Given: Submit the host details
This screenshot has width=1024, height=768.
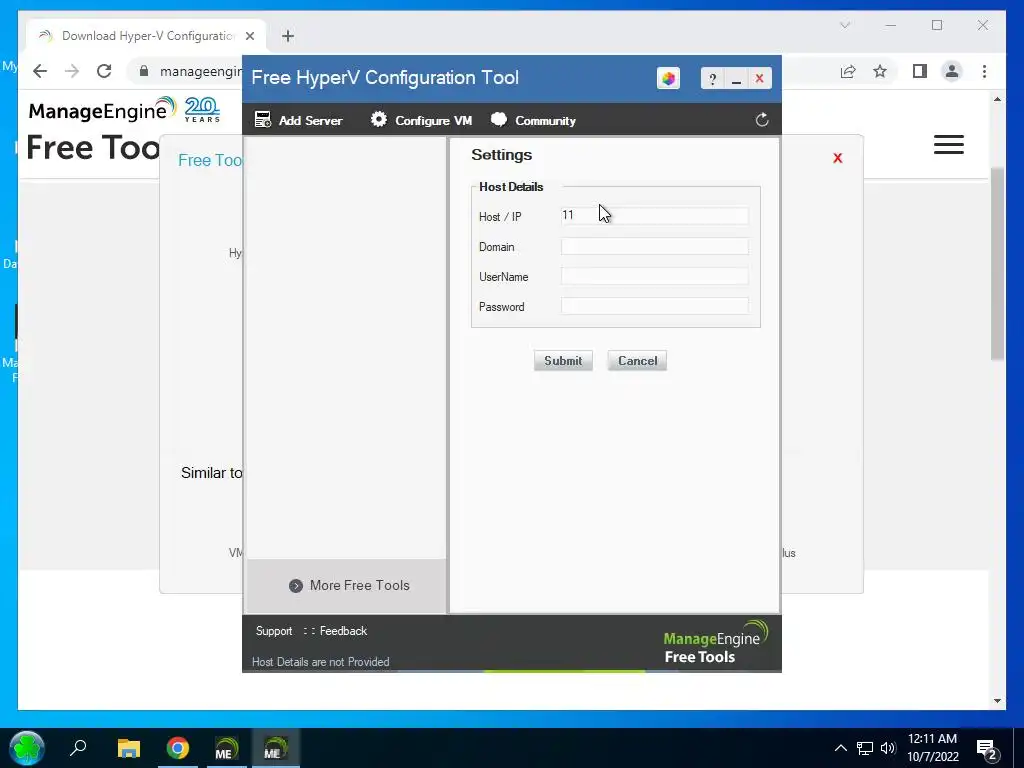Looking at the screenshot, I should click(x=563, y=360).
